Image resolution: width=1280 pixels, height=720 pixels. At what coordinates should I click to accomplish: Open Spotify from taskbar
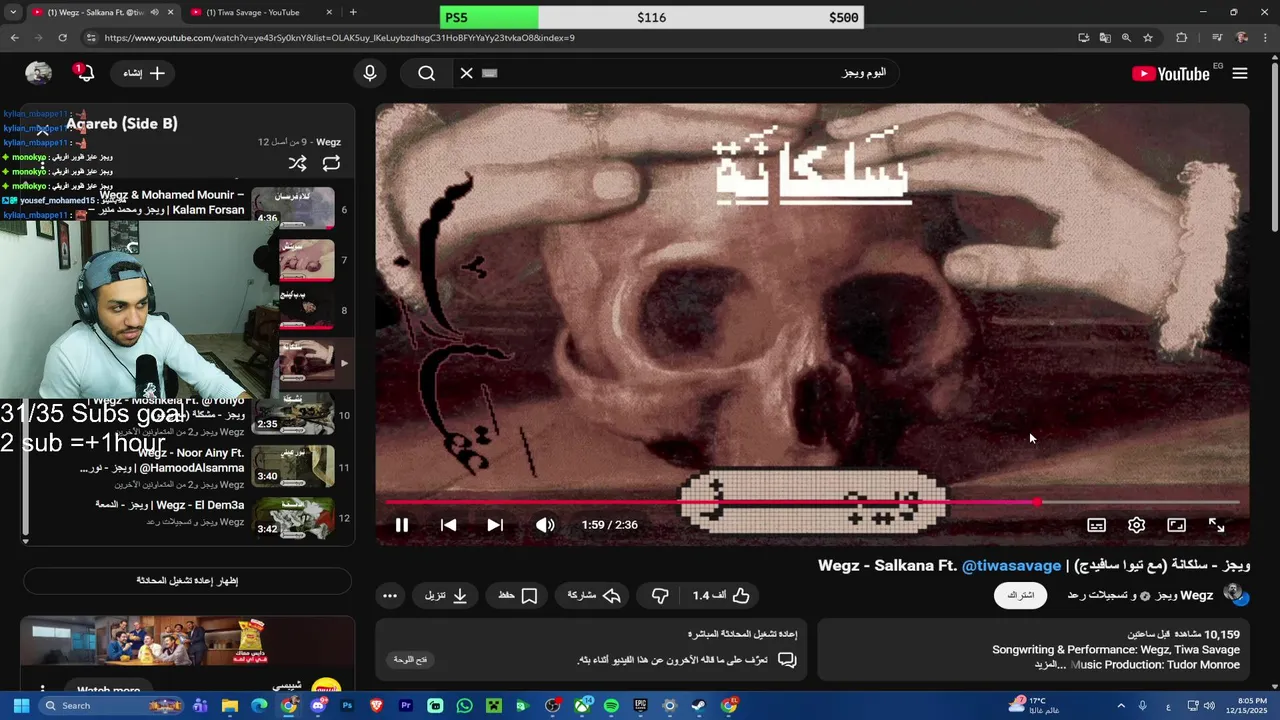611,705
